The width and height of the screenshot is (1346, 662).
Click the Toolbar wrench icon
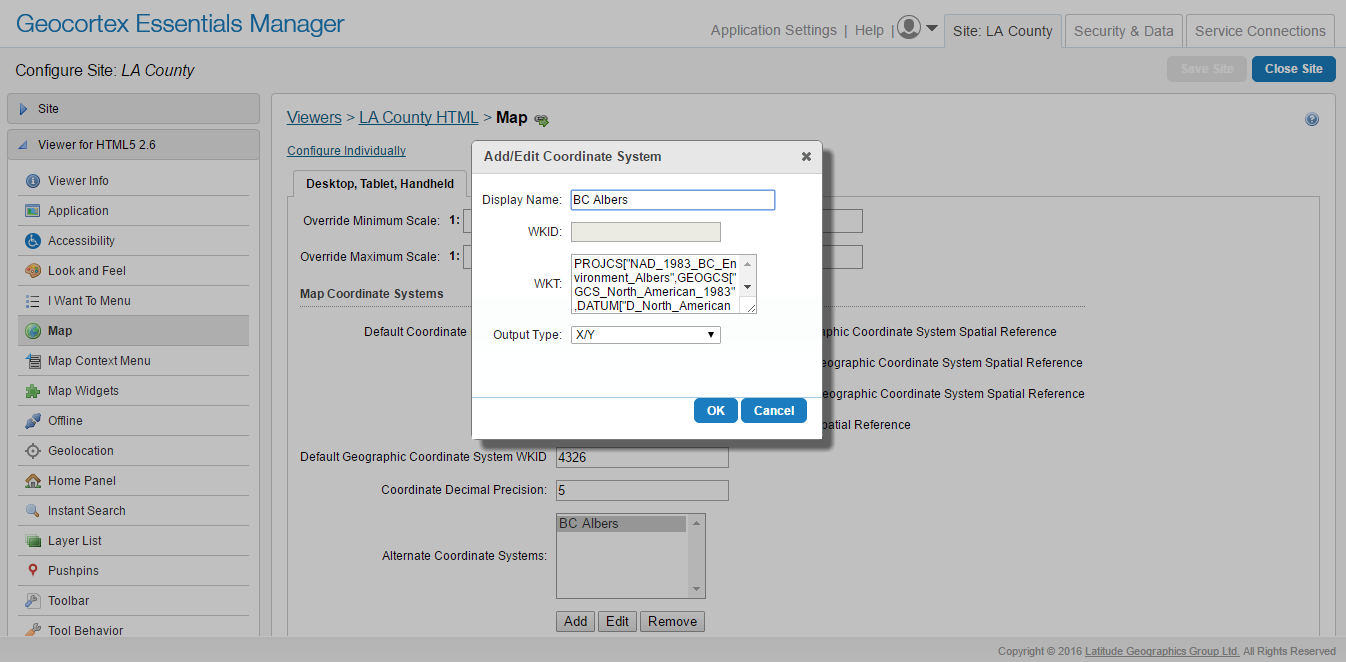click(x=32, y=601)
